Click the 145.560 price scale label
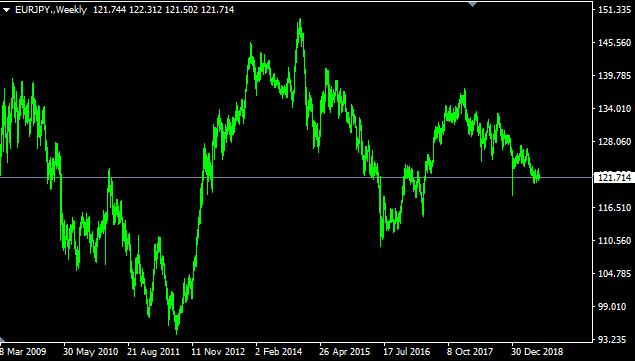 pyautogui.click(x=614, y=43)
